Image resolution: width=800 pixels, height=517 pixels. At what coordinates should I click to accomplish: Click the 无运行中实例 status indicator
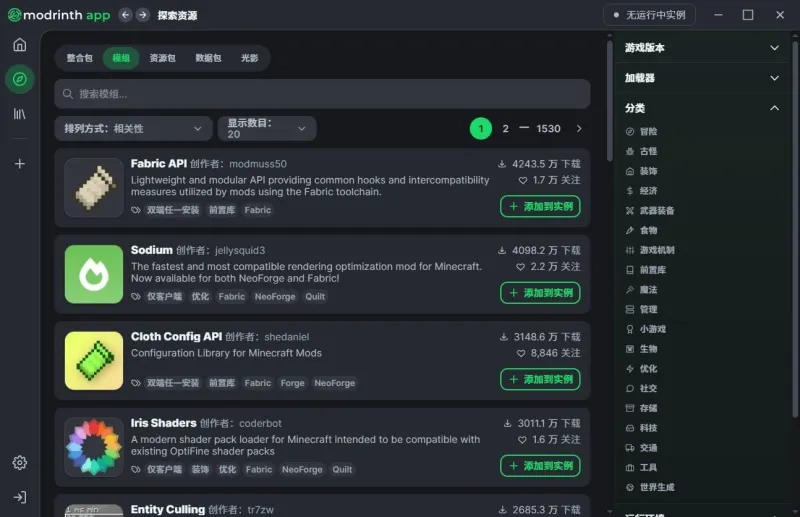649,15
